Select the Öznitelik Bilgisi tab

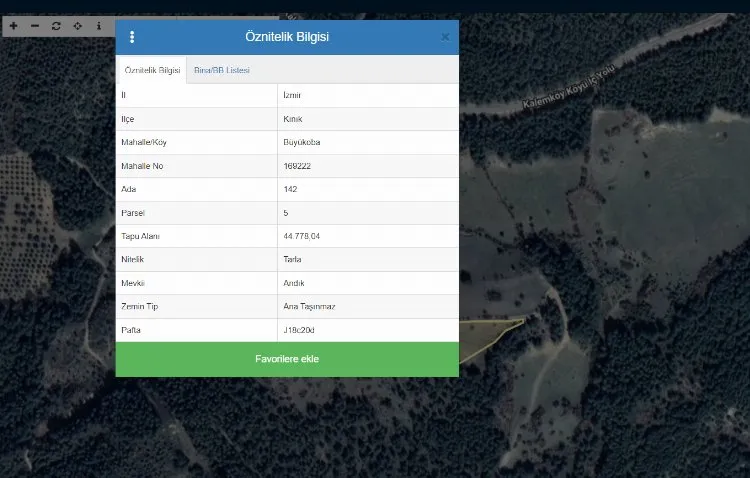pyautogui.click(x=152, y=70)
